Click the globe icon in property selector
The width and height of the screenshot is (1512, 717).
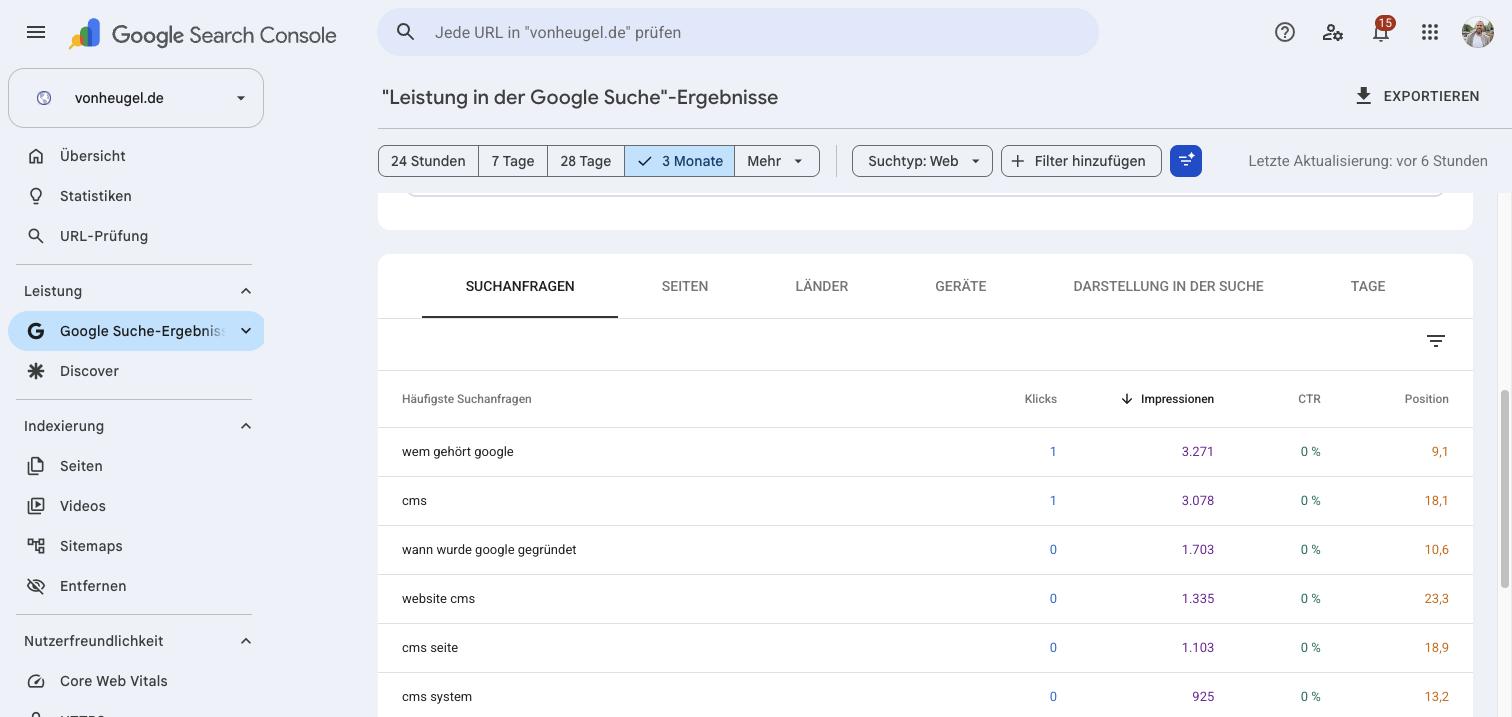coord(44,98)
